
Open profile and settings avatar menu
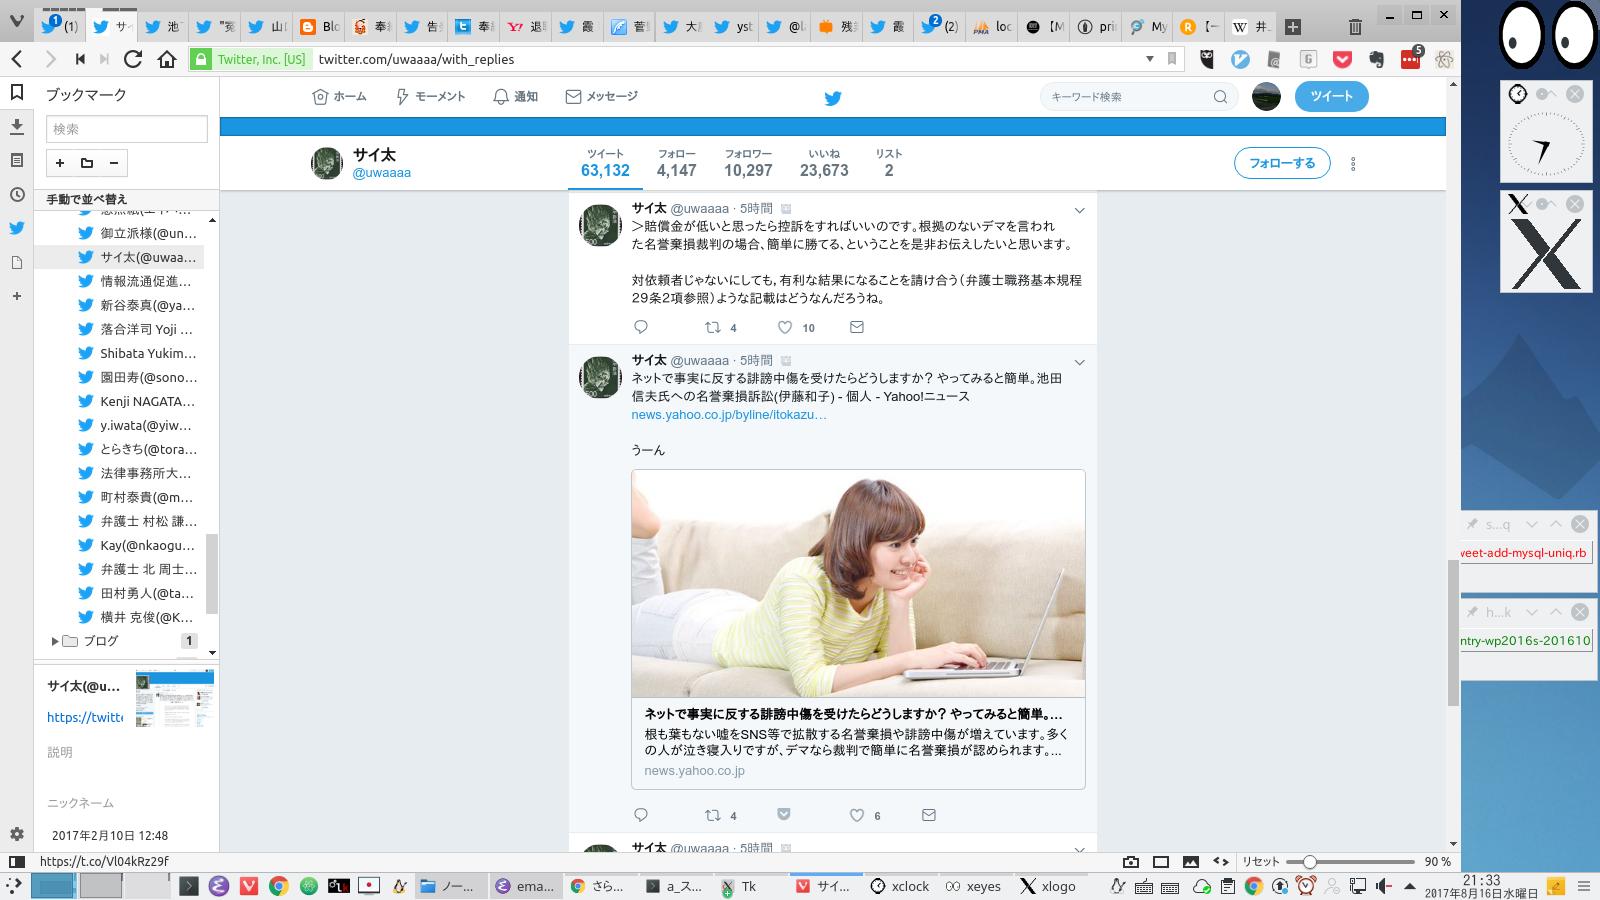pyautogui.click(x=1266, y=96)
